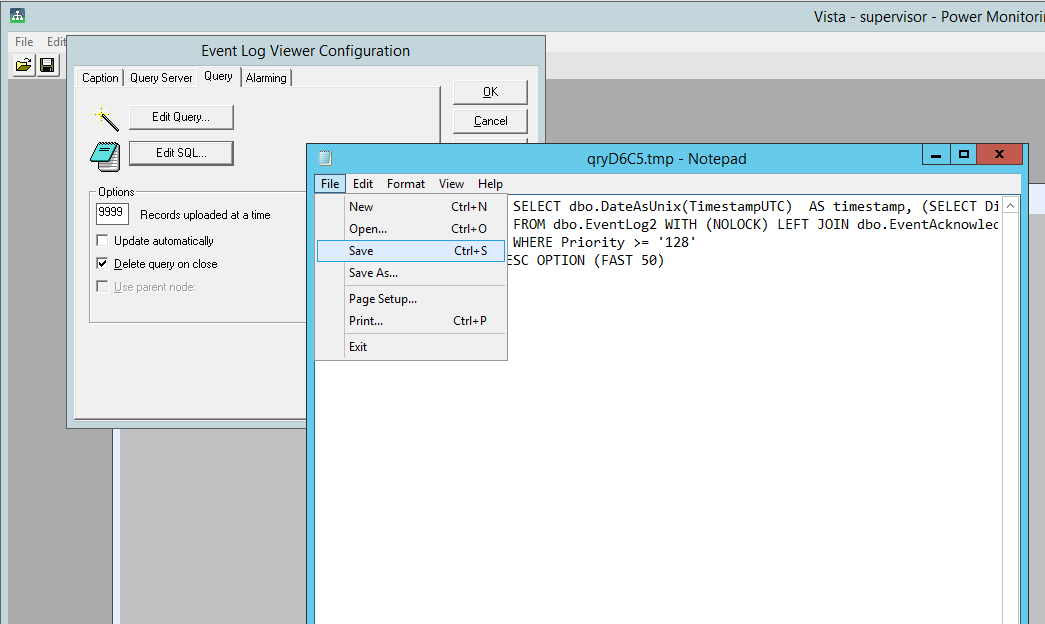
Task: Open the Notepad Edit menu
Action: [x=363, y=184]
